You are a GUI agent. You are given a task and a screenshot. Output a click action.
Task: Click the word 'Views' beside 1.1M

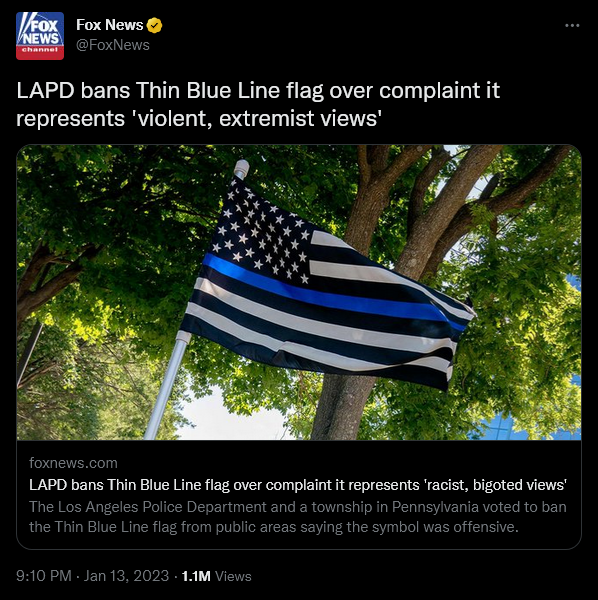[x=233, y=576]
